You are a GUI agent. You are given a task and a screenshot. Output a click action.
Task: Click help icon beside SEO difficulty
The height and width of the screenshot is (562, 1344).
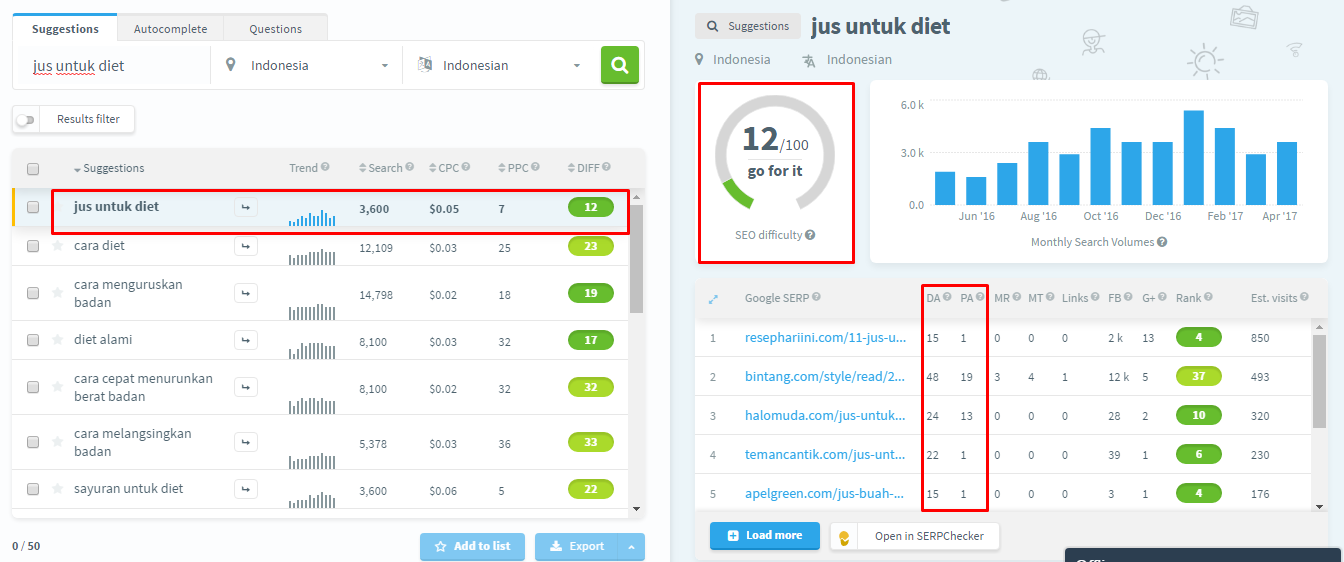[x=810, y=235]
